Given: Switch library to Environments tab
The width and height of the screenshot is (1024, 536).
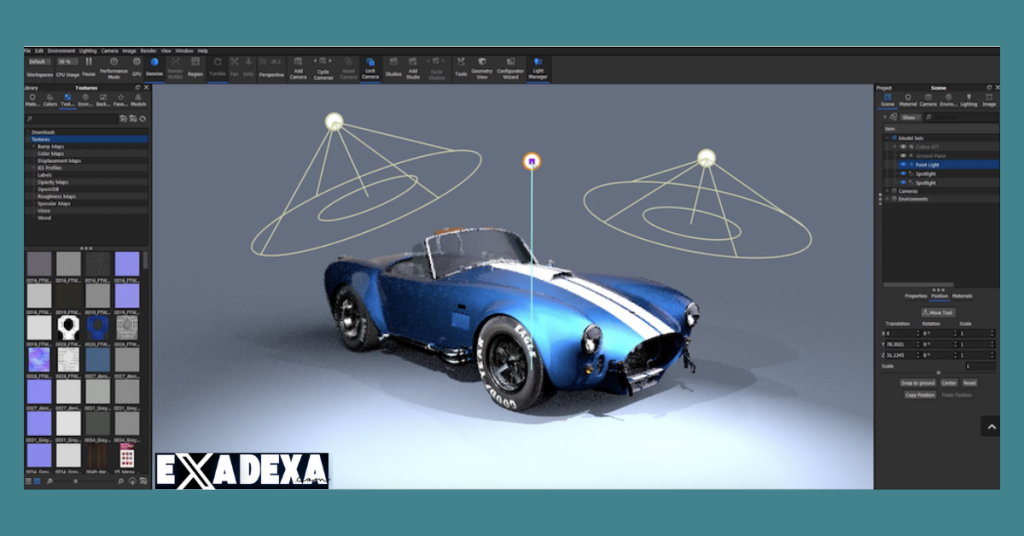Looking at the screenshot, I should tap(85, 100).
